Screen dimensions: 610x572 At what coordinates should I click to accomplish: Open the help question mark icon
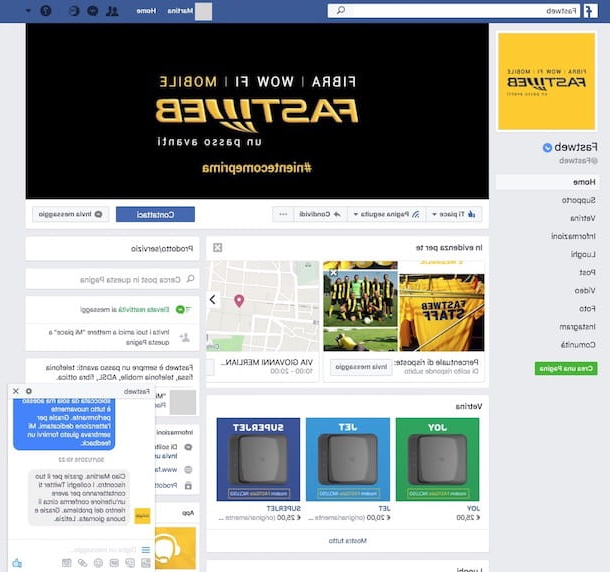(46, 11)
